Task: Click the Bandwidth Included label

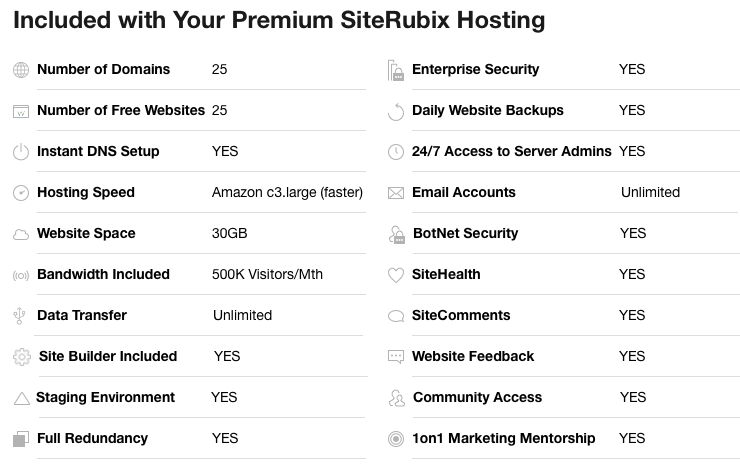Action: coord(103,274)
